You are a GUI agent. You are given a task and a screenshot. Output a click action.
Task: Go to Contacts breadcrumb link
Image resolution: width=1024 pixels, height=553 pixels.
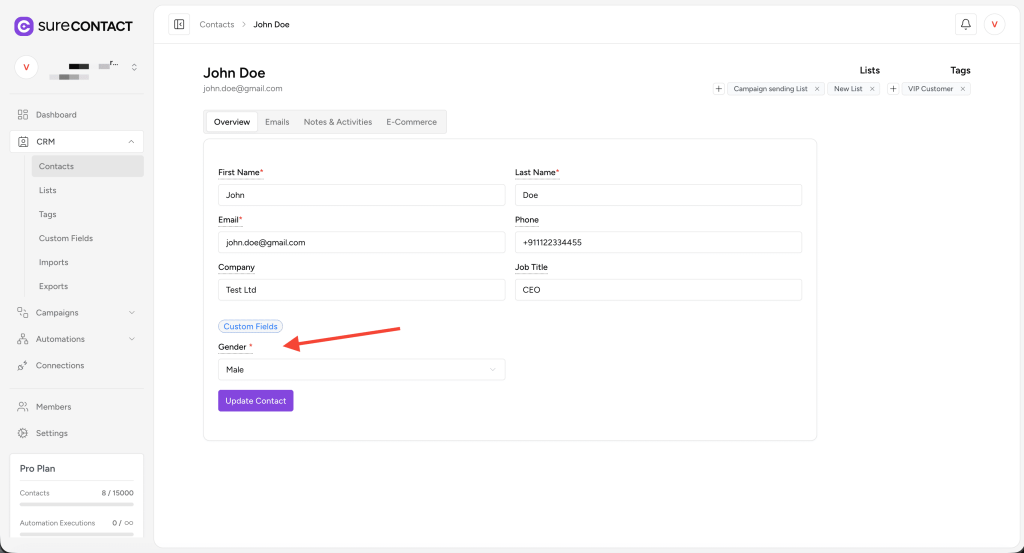coord(216,24)
